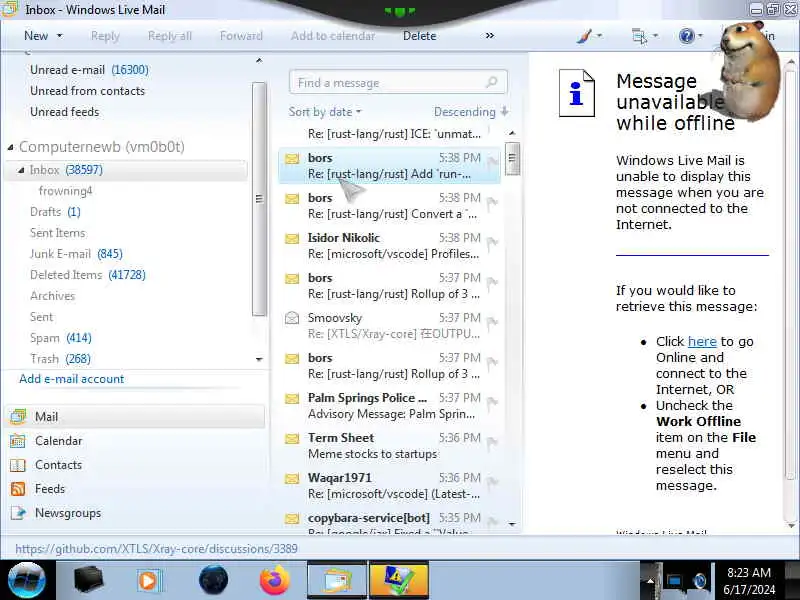Click the opened envelope icon of Smoovsky message
This screenshot has height=600, width=800.
point(292,318)
